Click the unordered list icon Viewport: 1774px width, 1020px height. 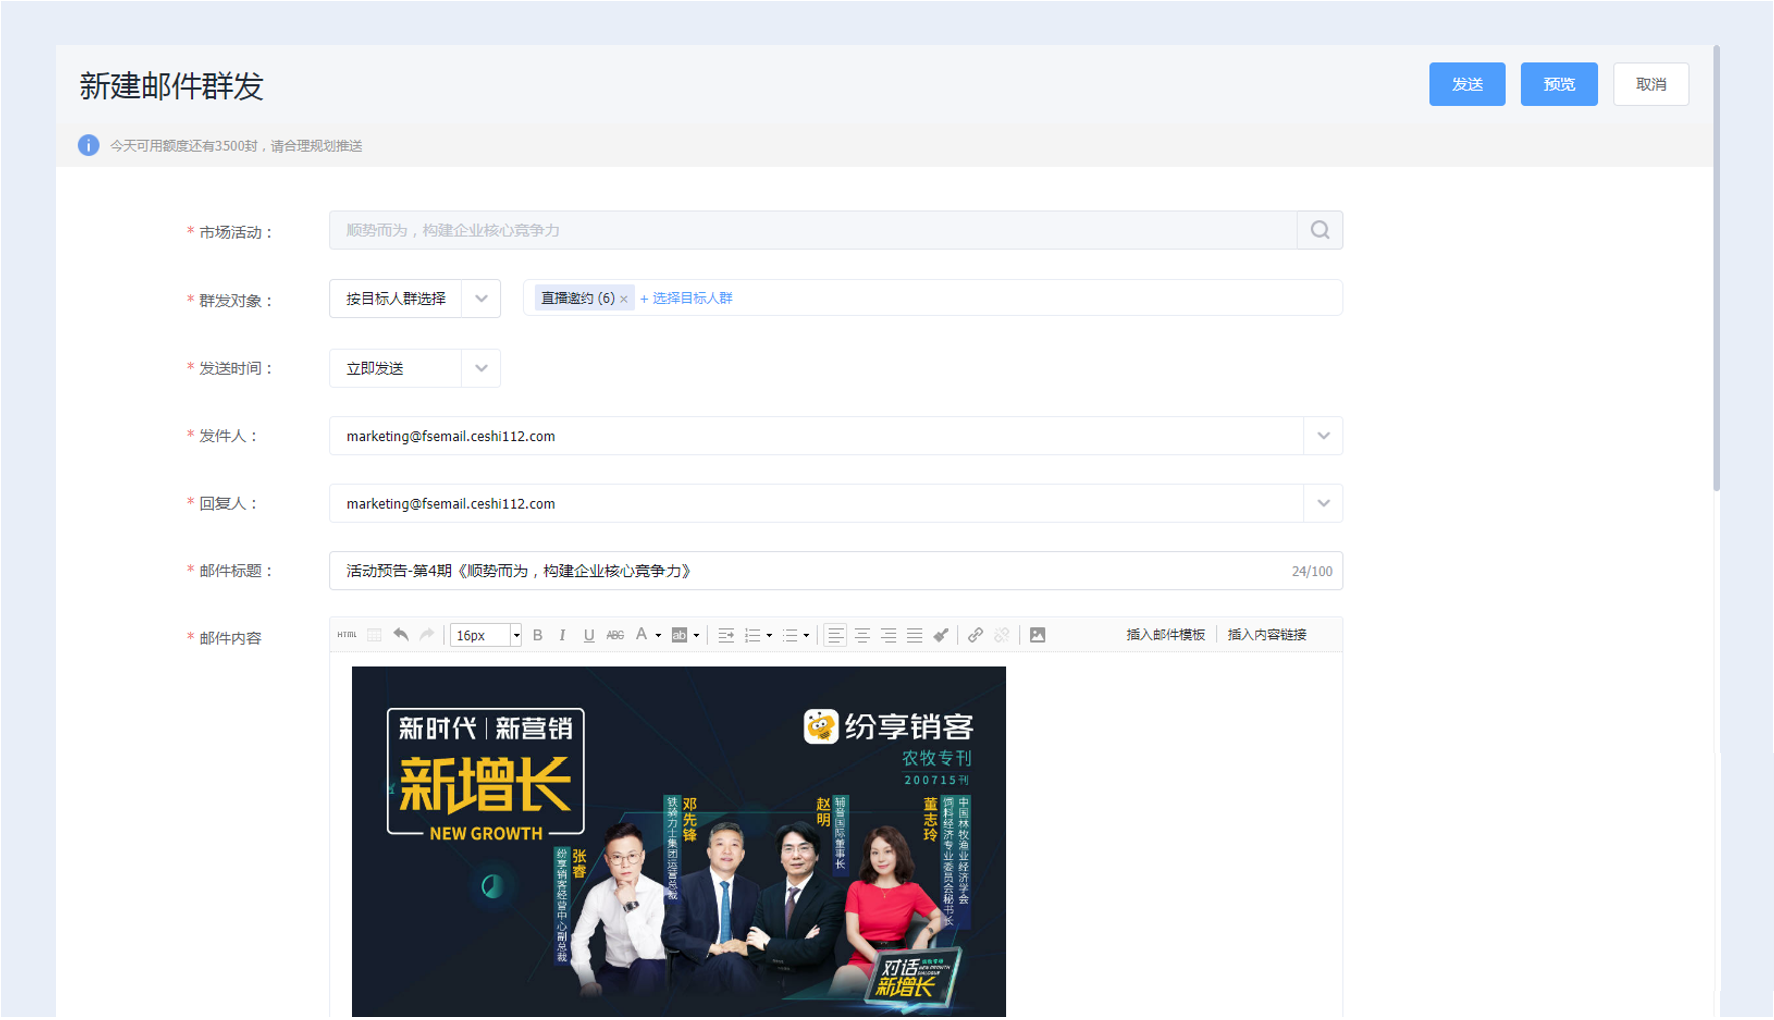point(790,635)
